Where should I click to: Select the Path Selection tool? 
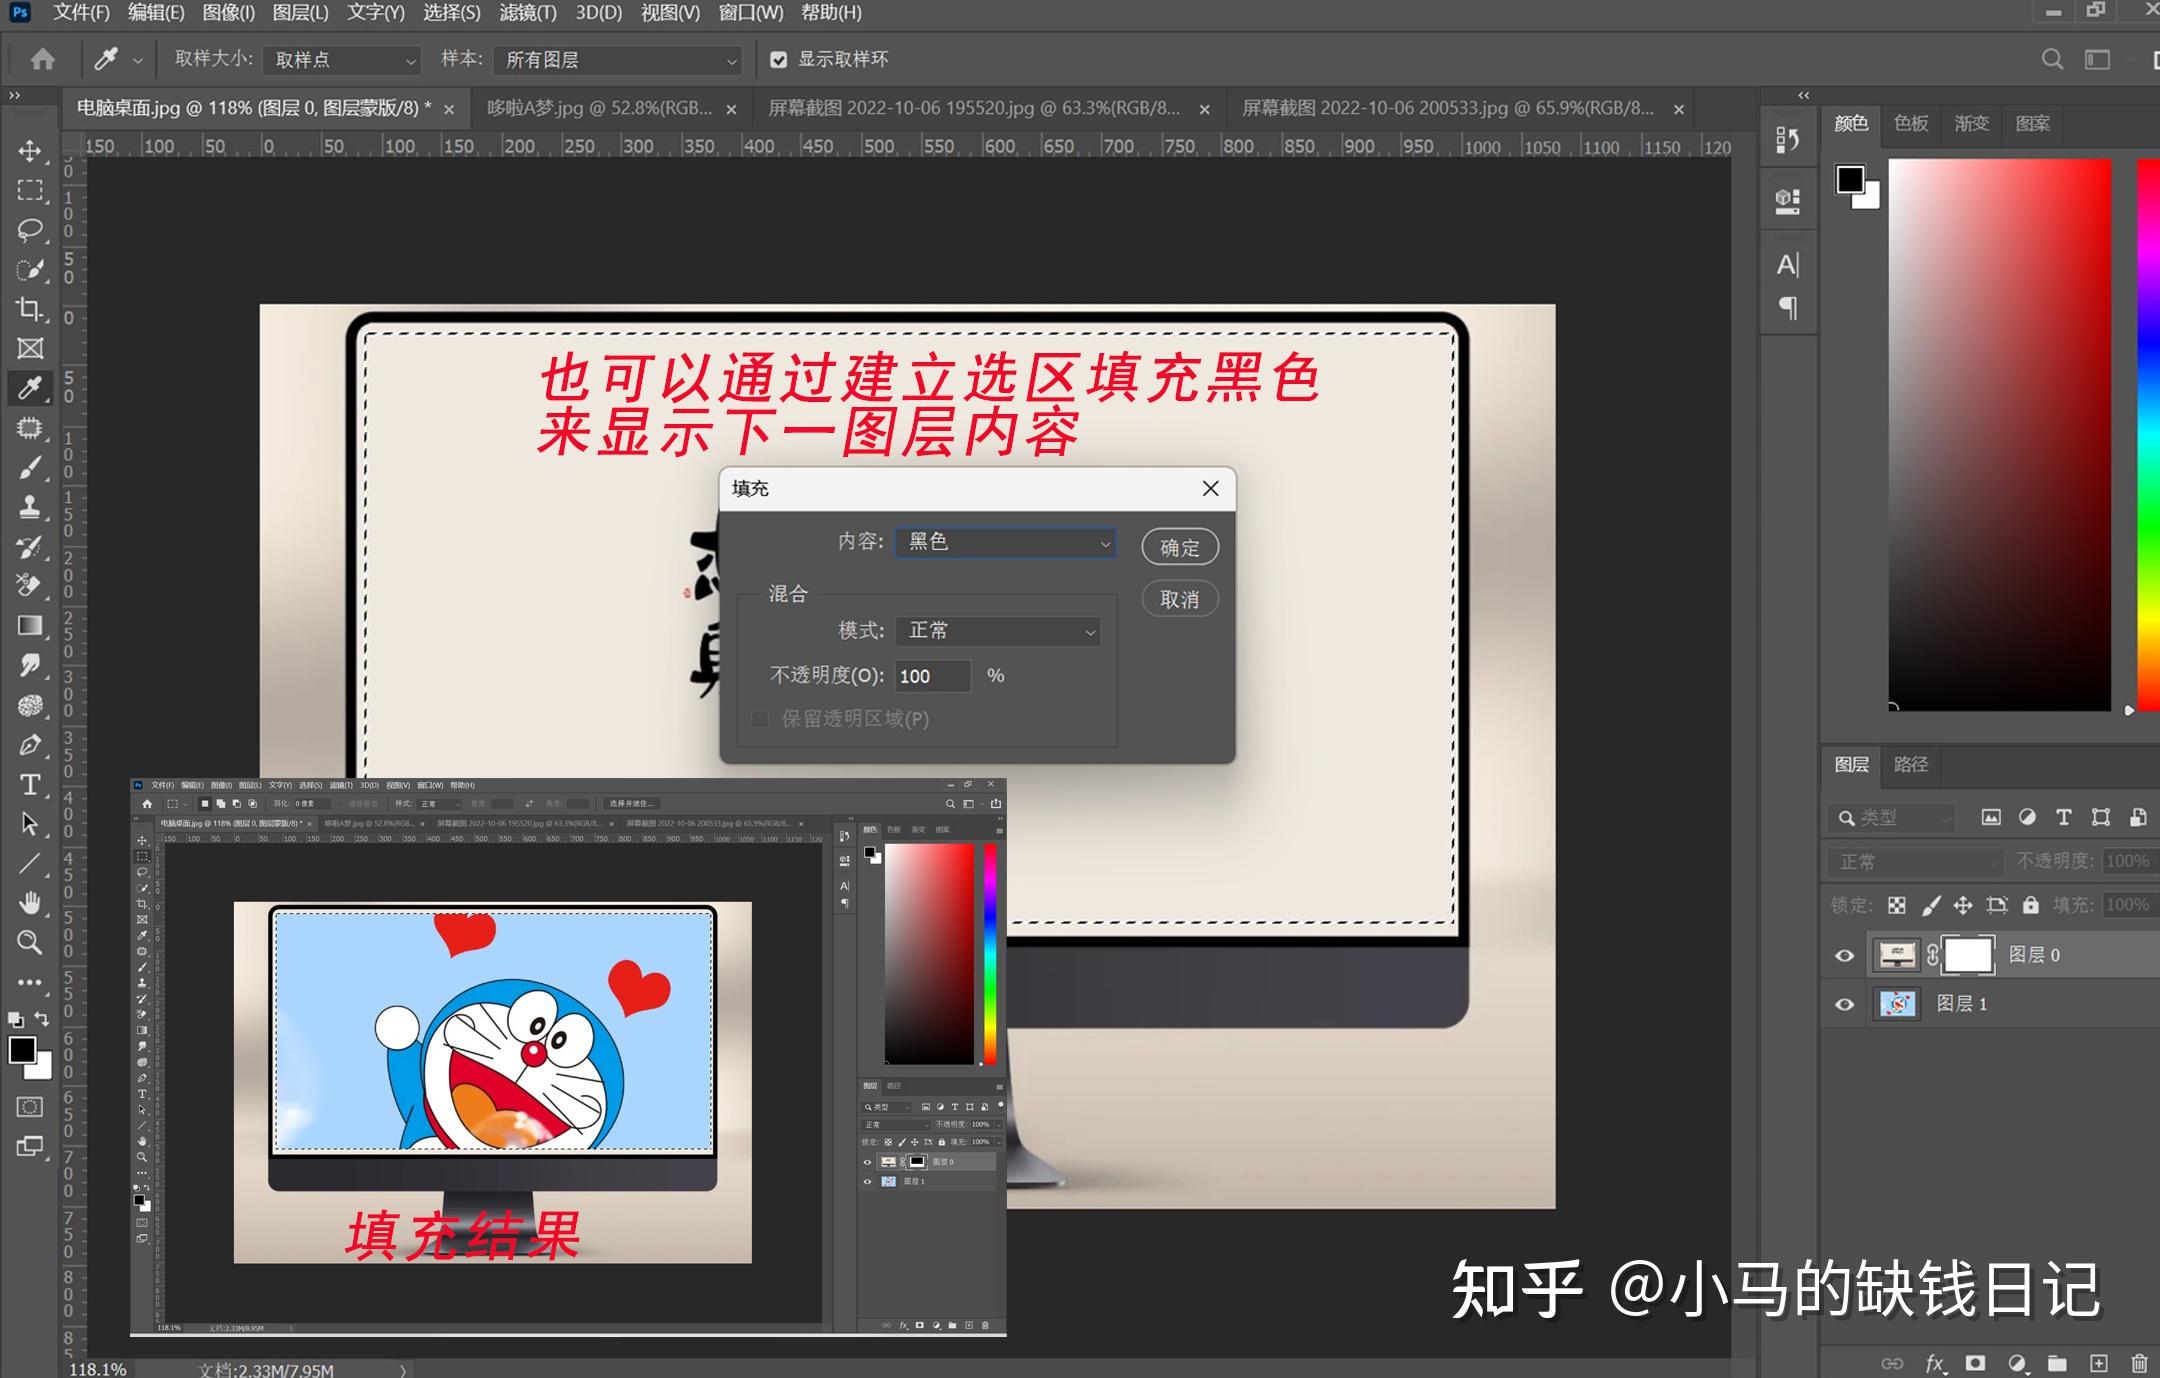click(30, 824)
